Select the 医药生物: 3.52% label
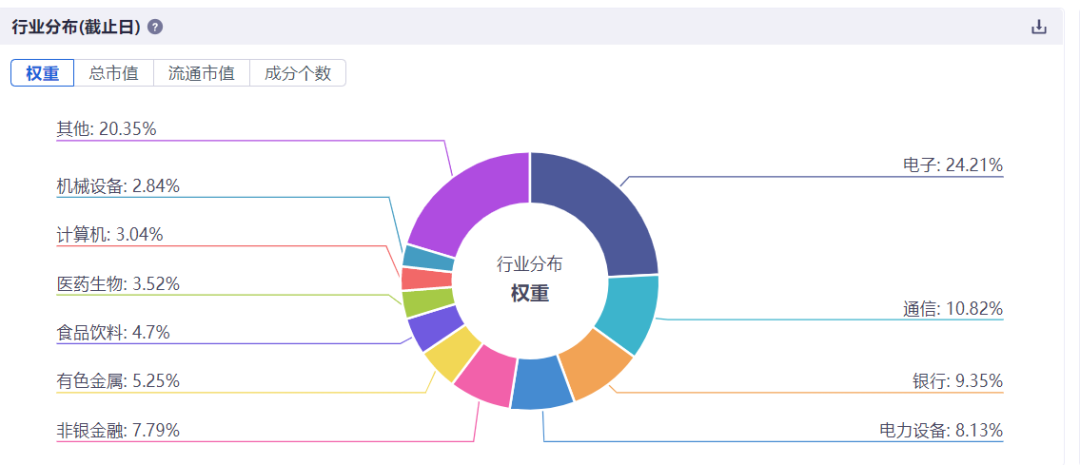Viewport: 1080px width, 465px height. [x=118, y=283]
